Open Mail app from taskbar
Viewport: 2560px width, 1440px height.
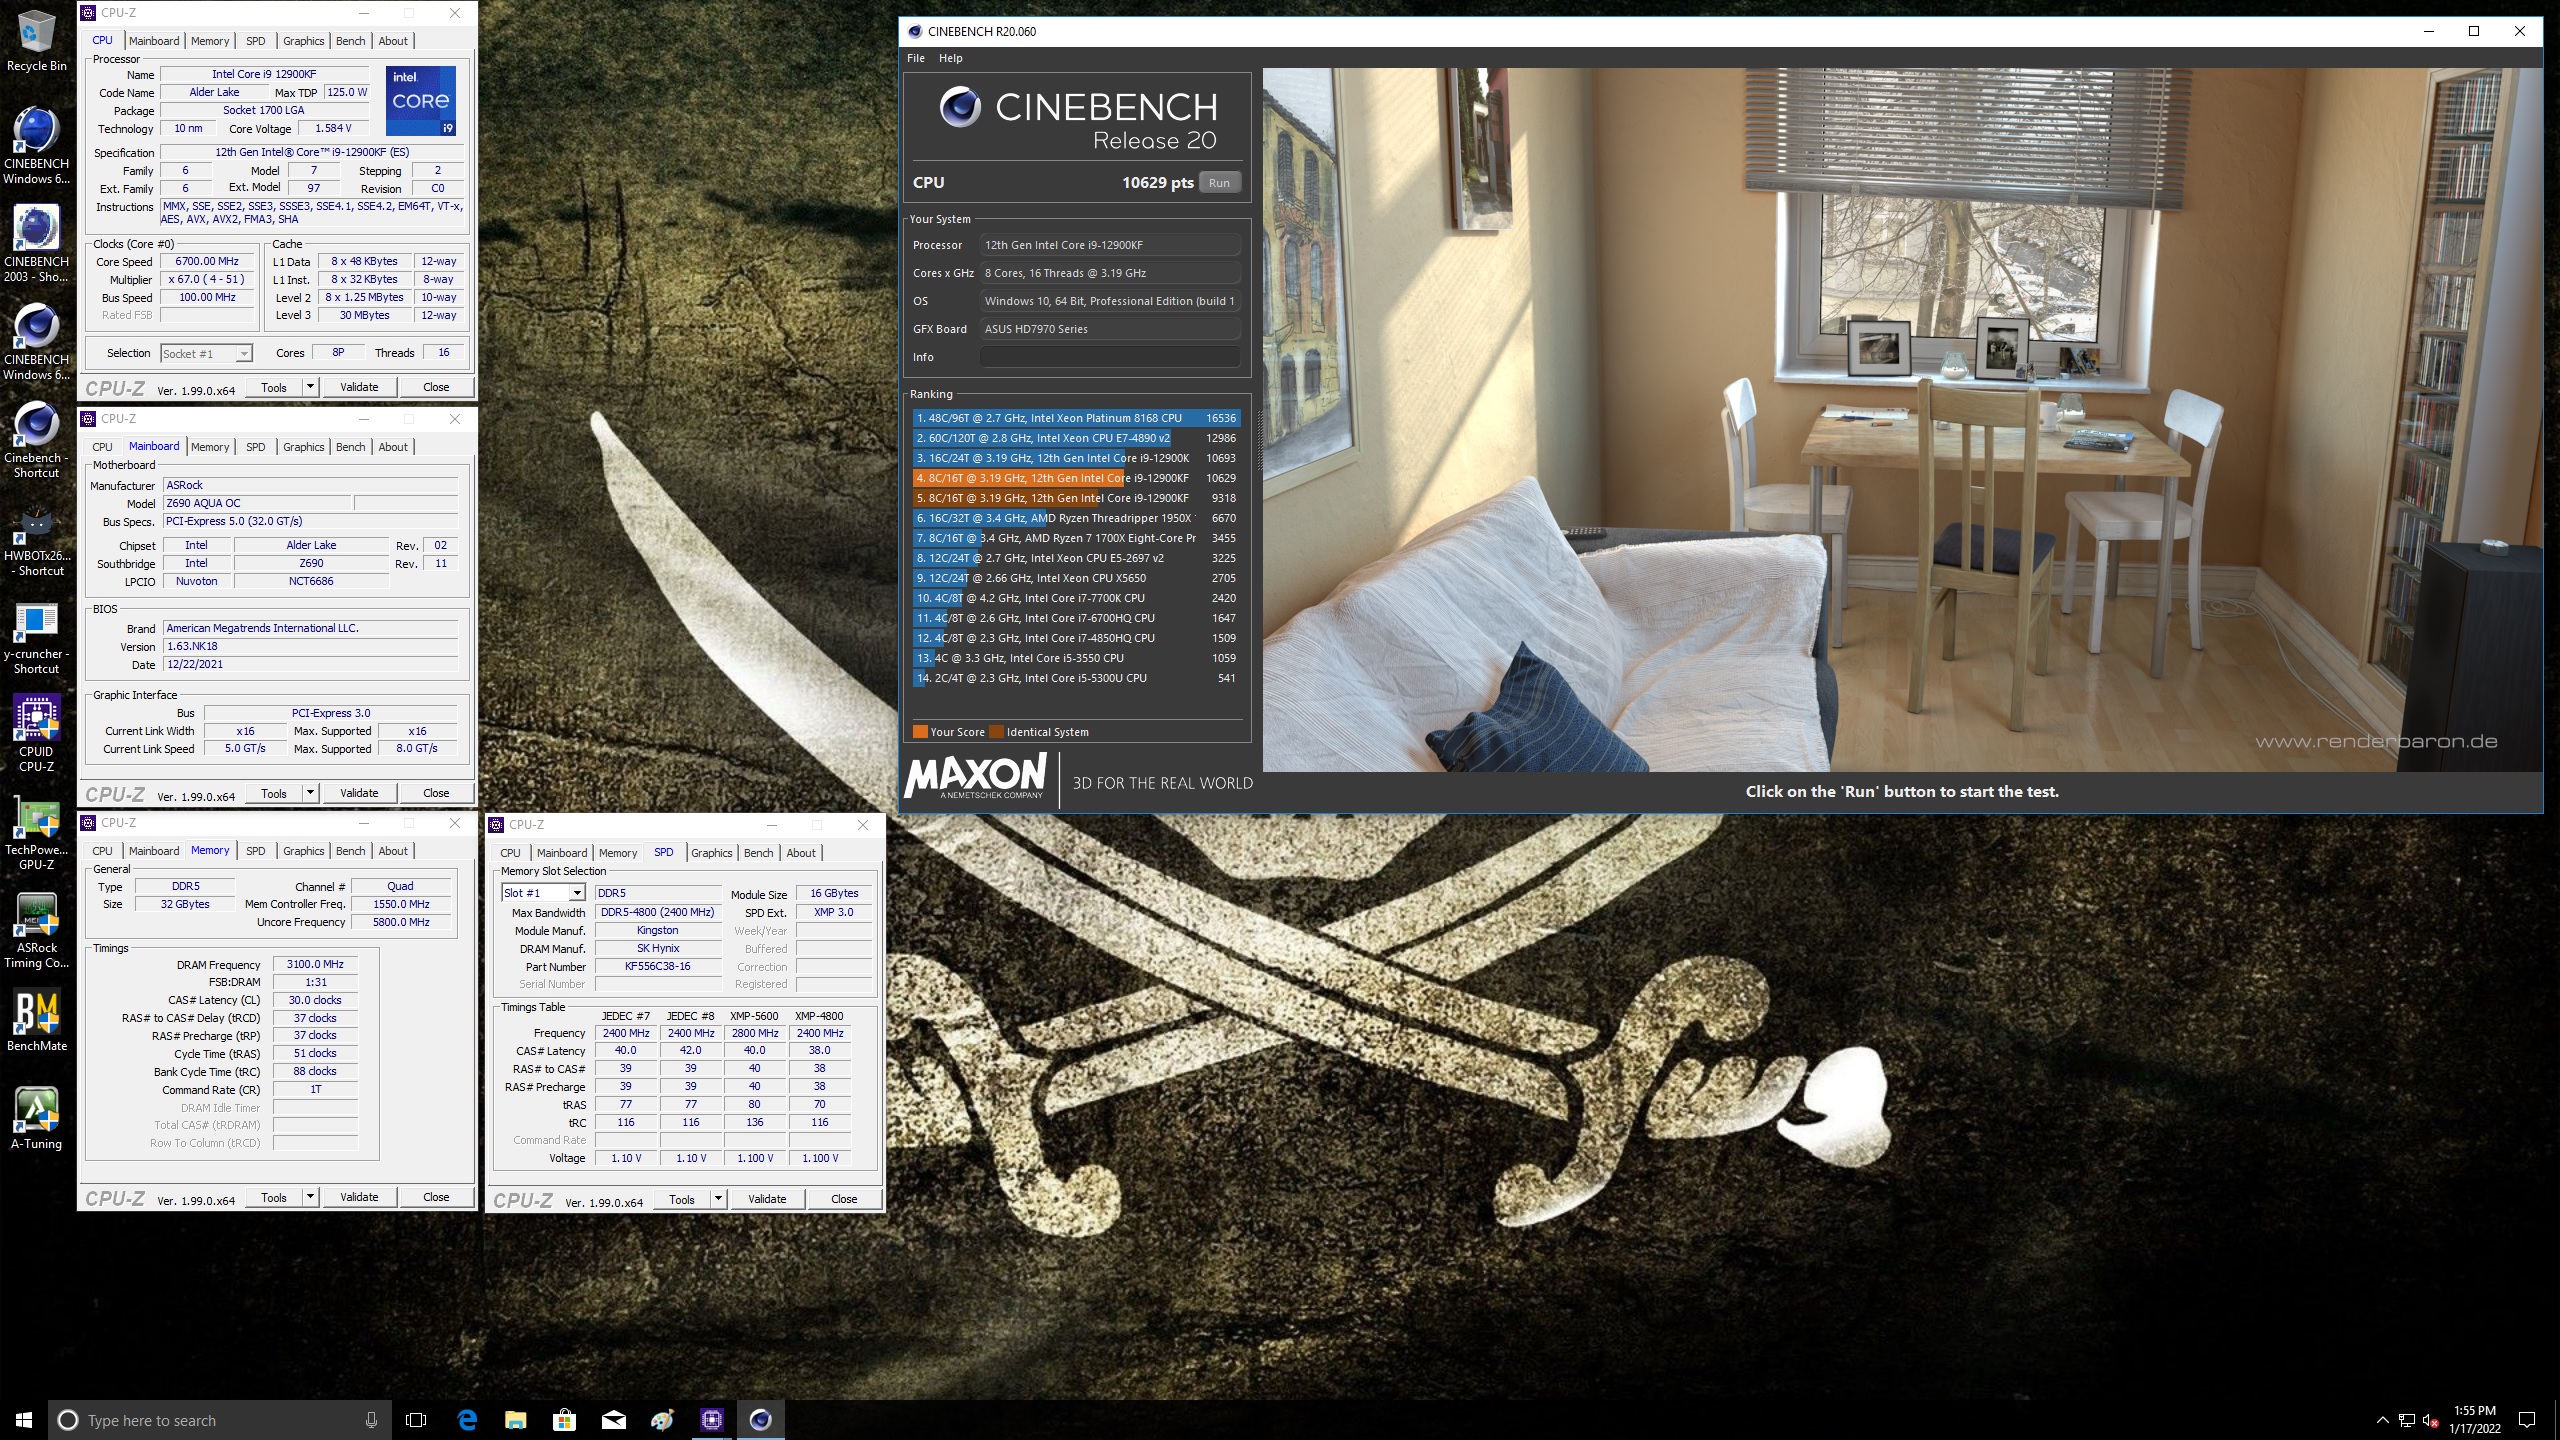614,1420
